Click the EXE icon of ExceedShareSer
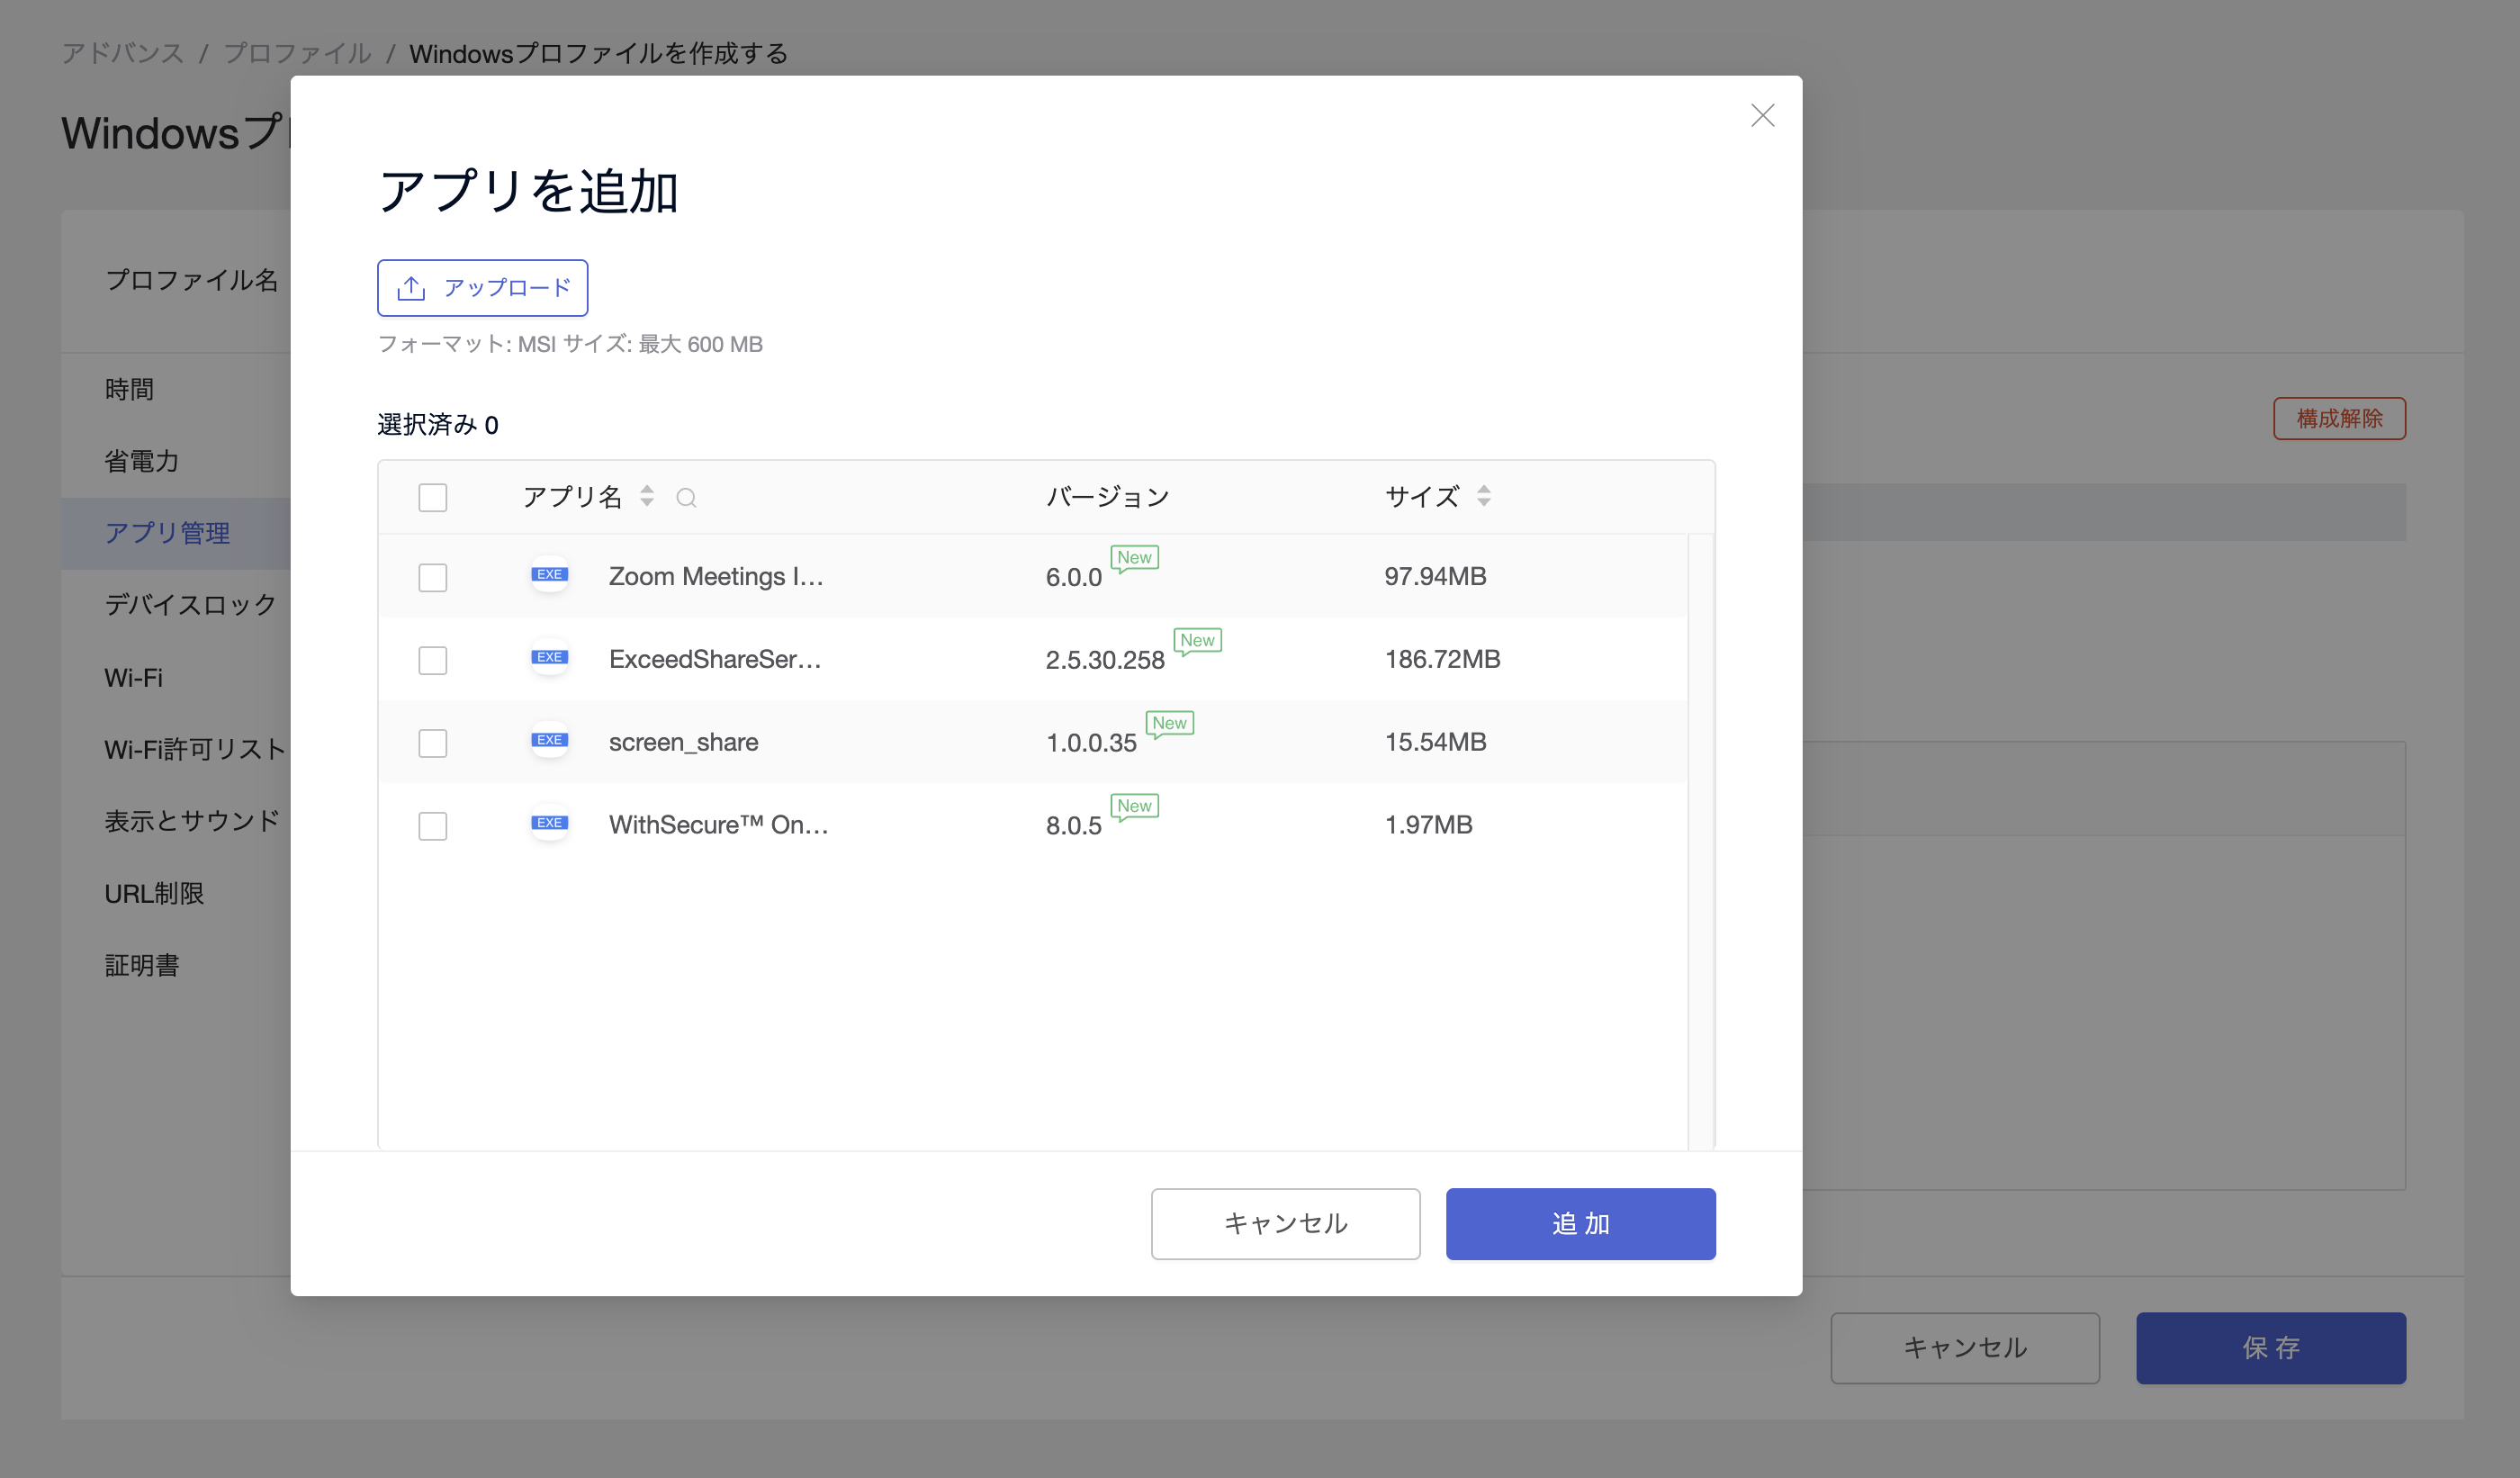Screen dimensions: 2520x1478 [549, 658]
